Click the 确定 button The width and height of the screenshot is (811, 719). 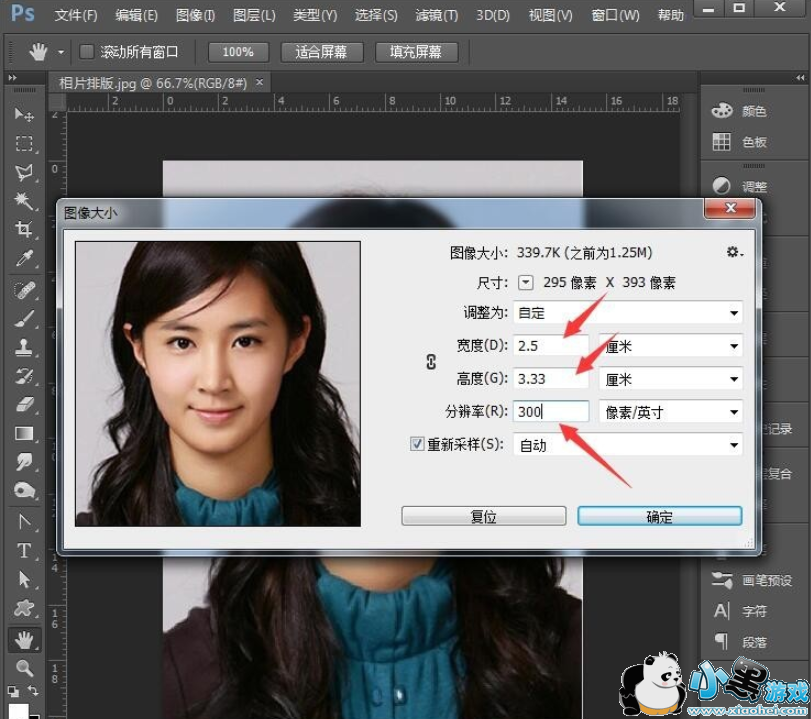click(659, 516)
